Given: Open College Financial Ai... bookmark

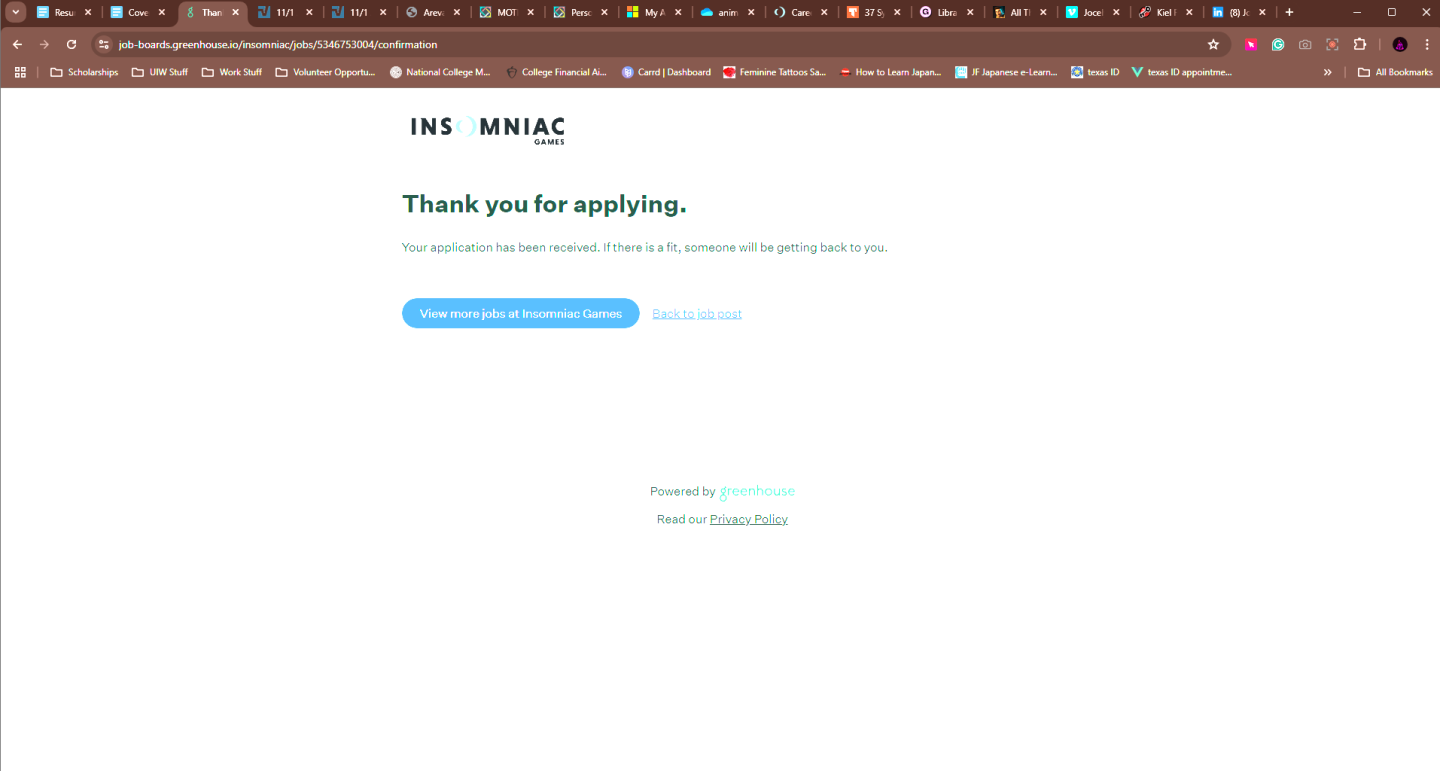Looking at the screenshot, I should (556, 72).
